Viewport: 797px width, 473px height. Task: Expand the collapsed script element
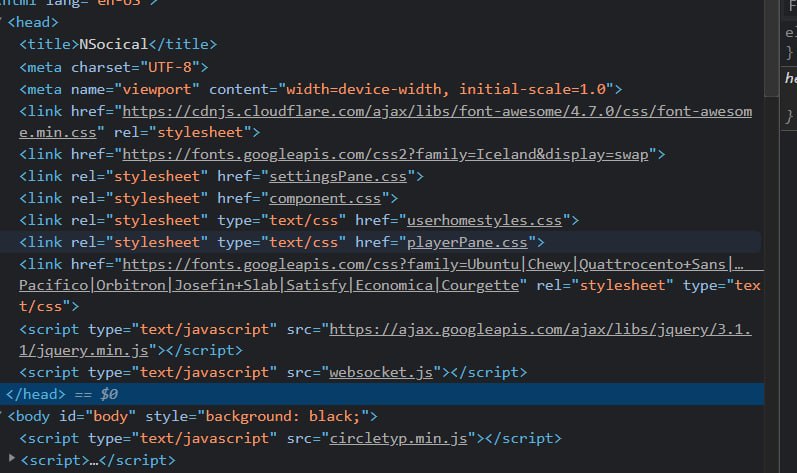click(11, 459)
